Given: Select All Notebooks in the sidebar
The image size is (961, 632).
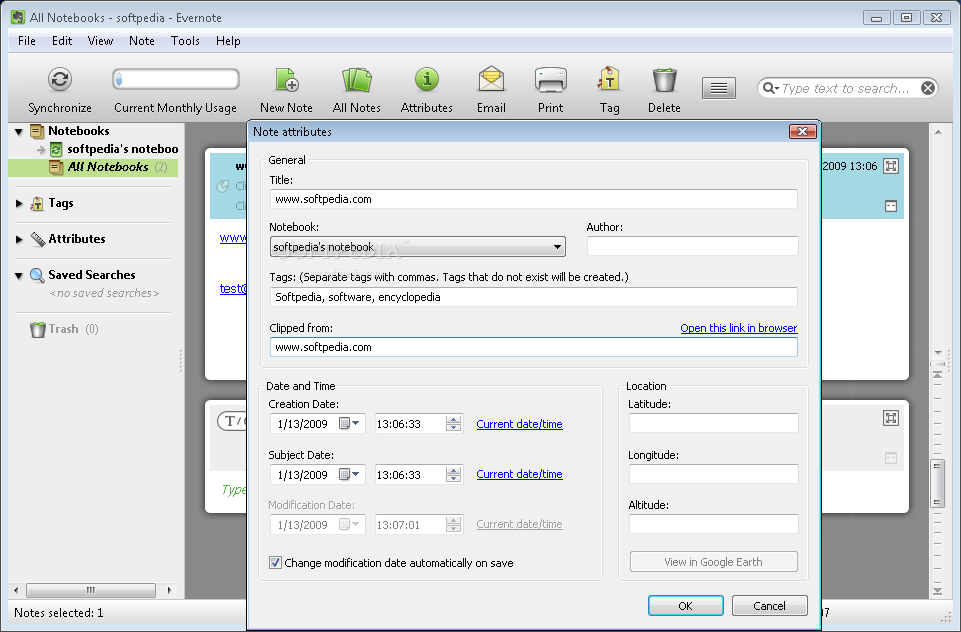Looking at the screenshot, I should click(x=108, y=167).
